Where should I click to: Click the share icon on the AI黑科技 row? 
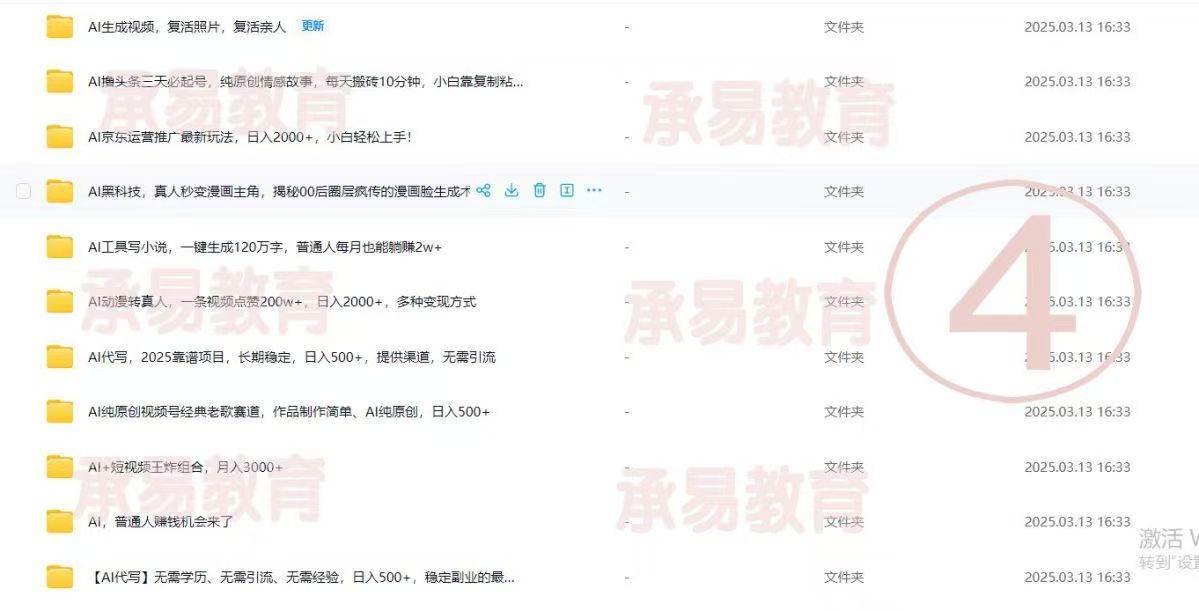pyautogui.click(x=483, y=190)
